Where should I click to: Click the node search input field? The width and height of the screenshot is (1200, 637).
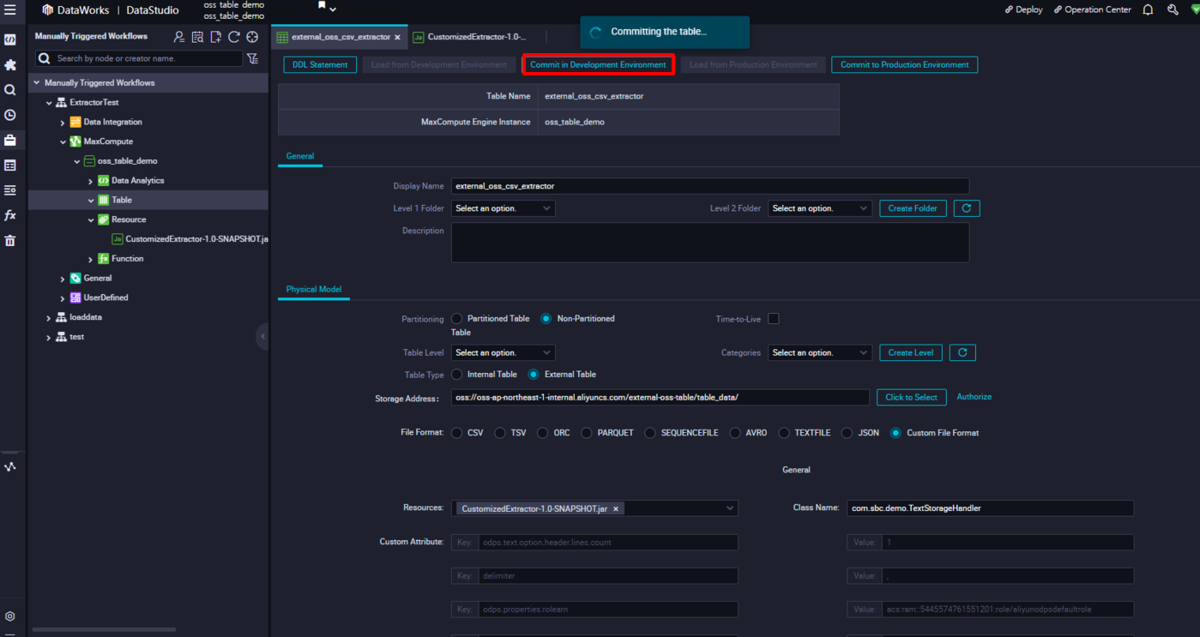pos(140,59)
